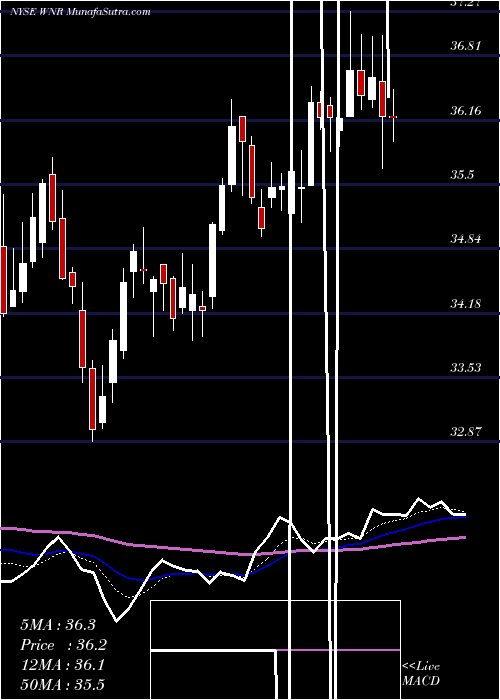This screenshot has width=500, height=700.
Task: Select the 33.53 price axis label
Action: [x=466, y=368]
